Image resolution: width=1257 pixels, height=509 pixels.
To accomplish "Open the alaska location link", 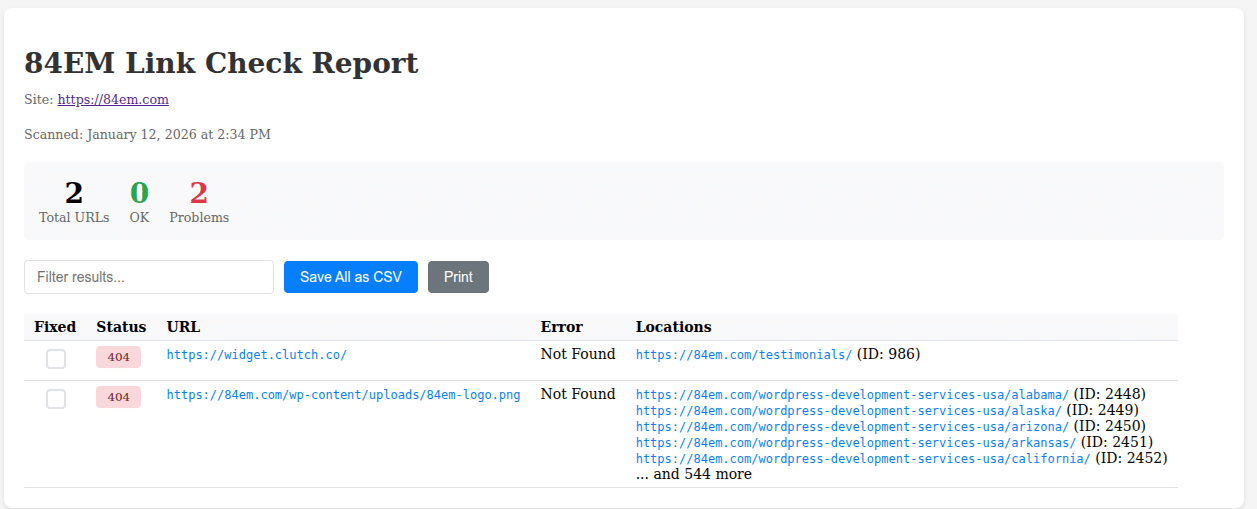I will click(x=849, y=411).
